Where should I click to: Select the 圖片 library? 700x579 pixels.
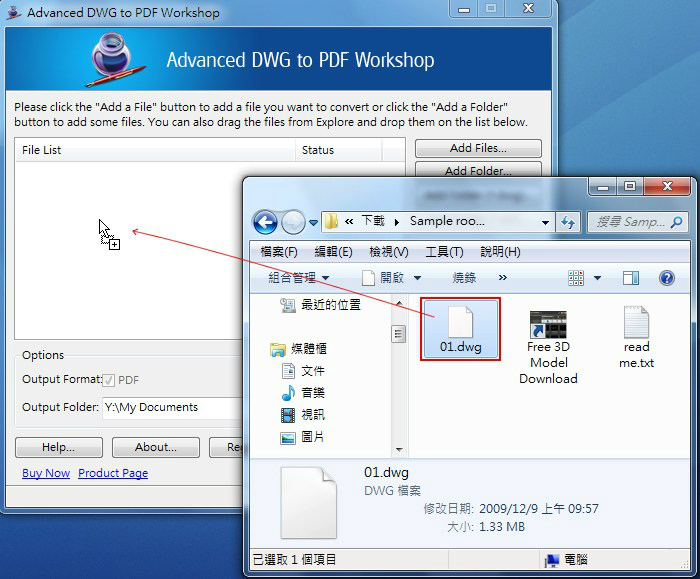tap(302, 437)
